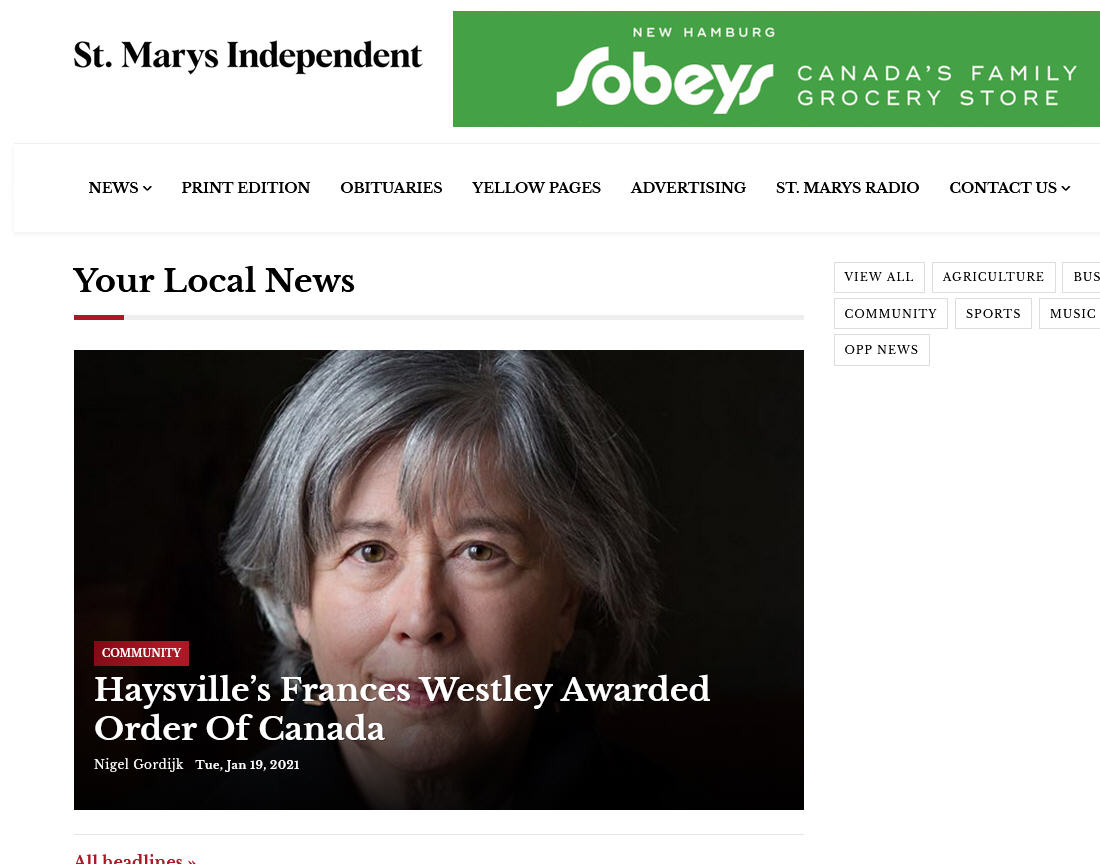1100x864 pixels.
Task: Open the Print Edition page
Action: (246, 188)
